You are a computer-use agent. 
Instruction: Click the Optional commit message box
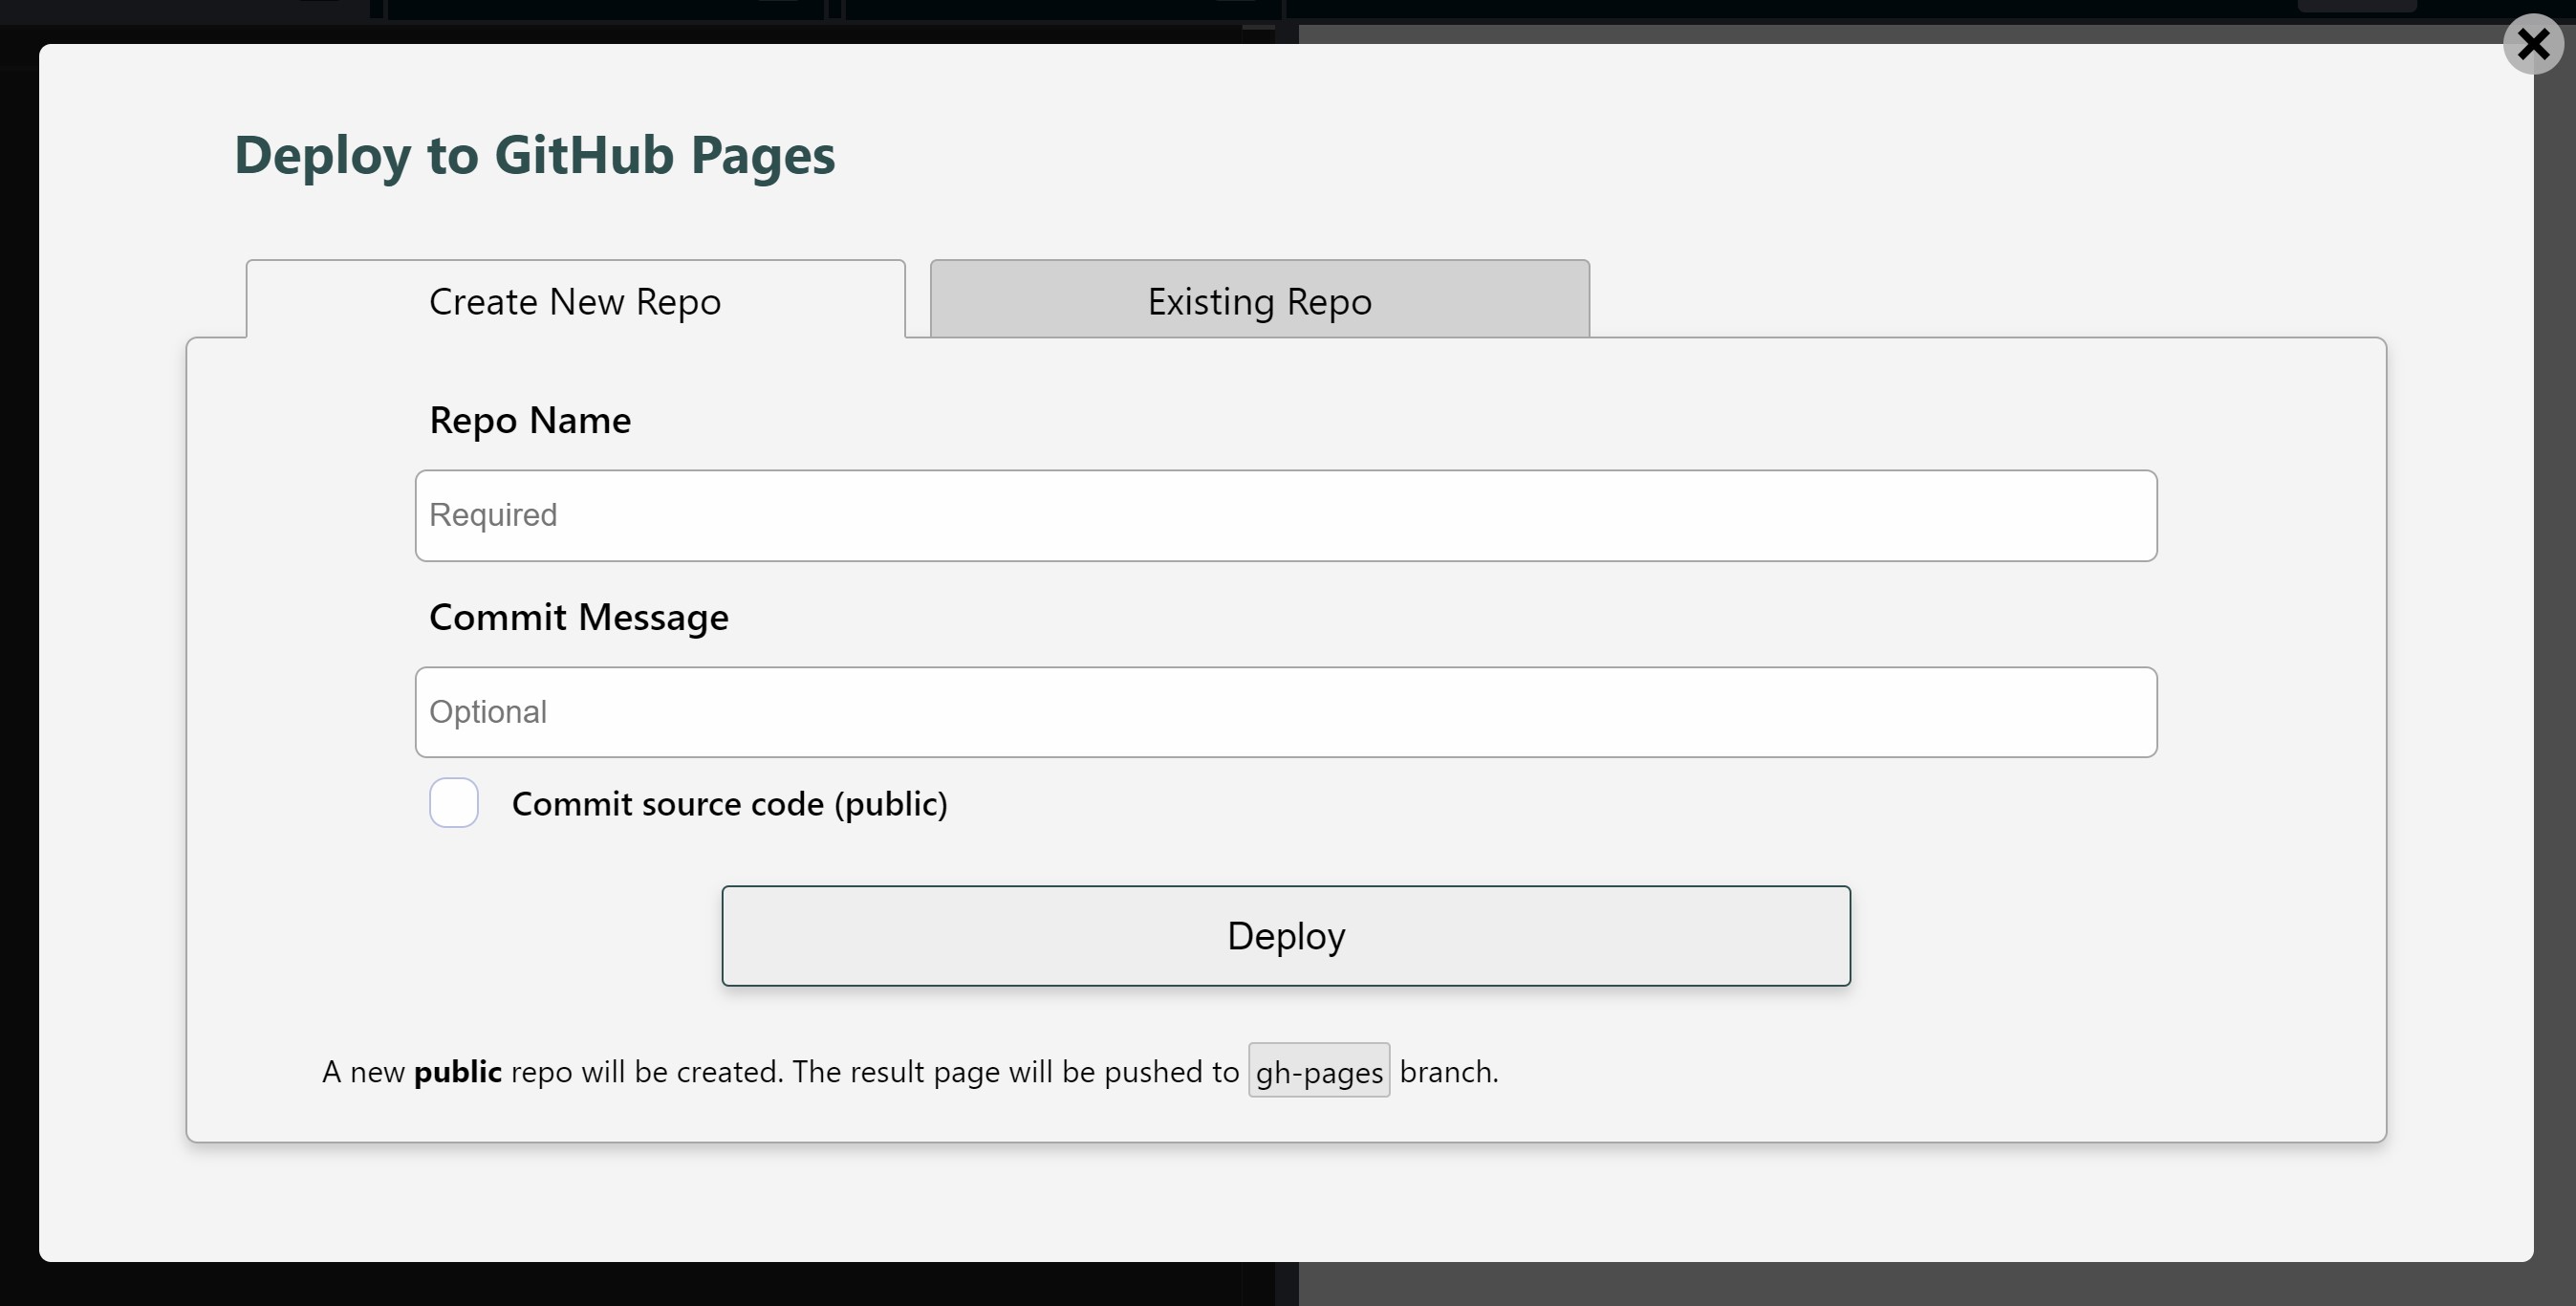pyautogui.click(x=1286, y=711)
